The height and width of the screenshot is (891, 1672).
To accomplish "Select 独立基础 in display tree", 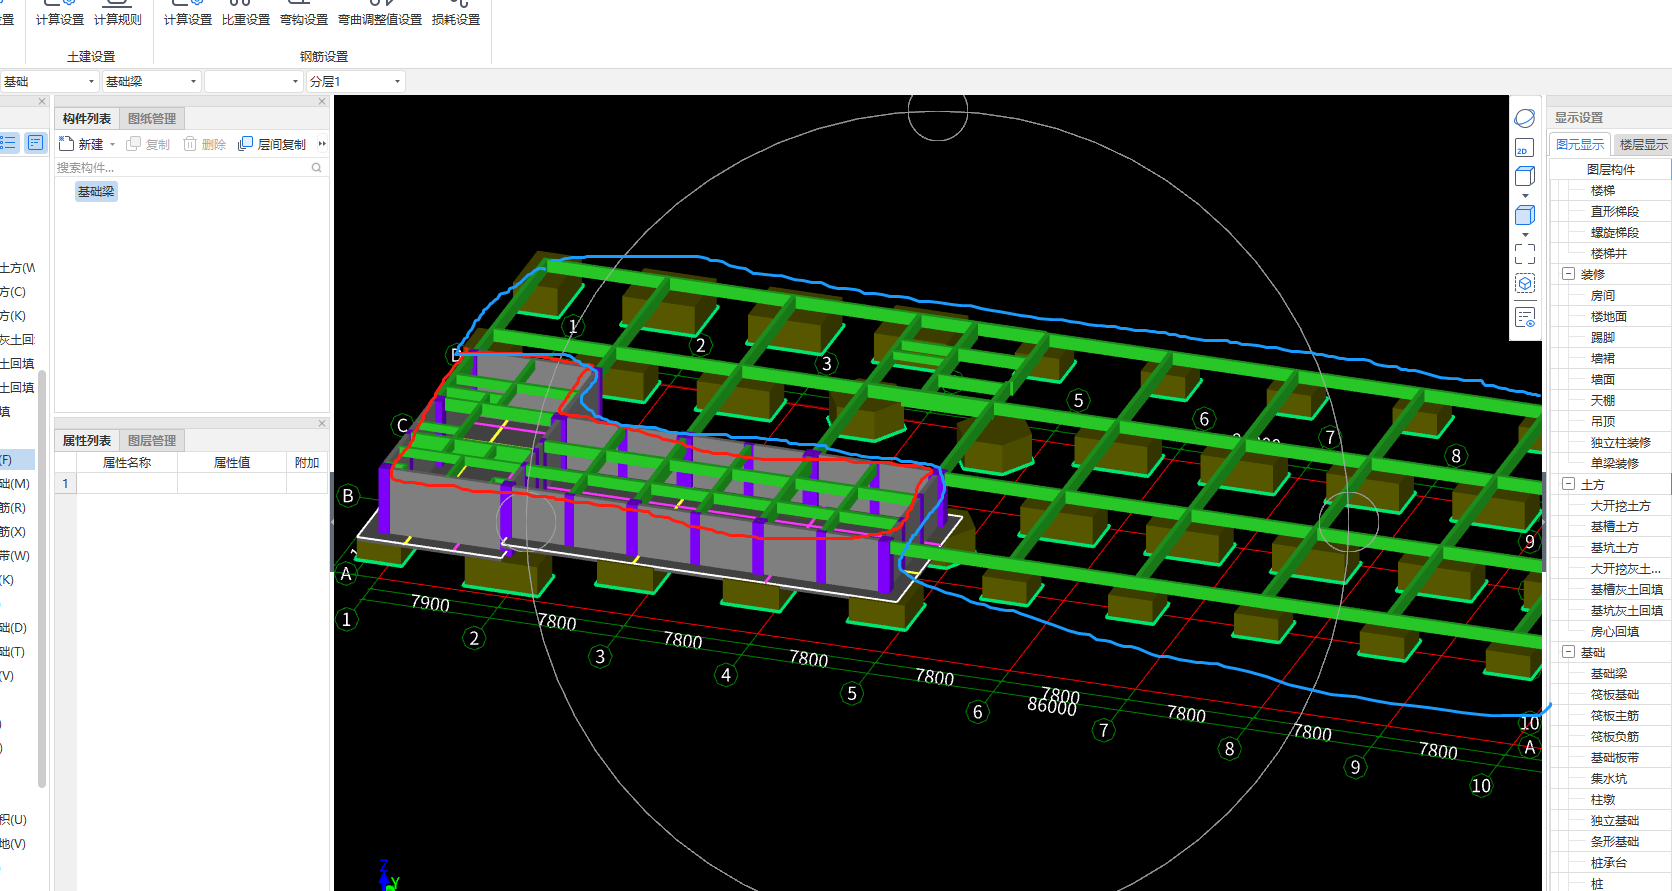I will 1615,820.
